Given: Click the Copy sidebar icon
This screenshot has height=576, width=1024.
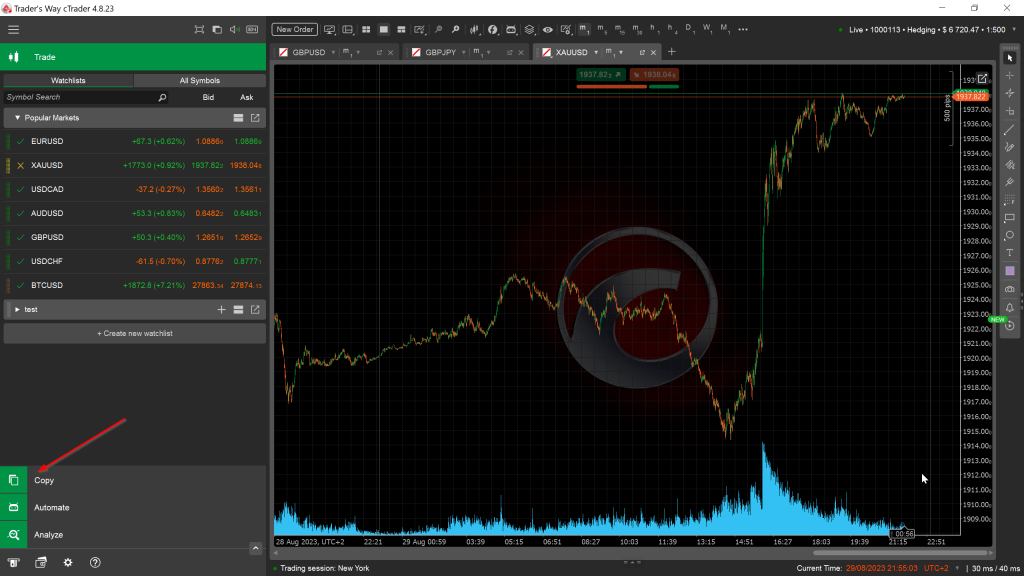Looking at the screenshot, I should click(14, 480).
